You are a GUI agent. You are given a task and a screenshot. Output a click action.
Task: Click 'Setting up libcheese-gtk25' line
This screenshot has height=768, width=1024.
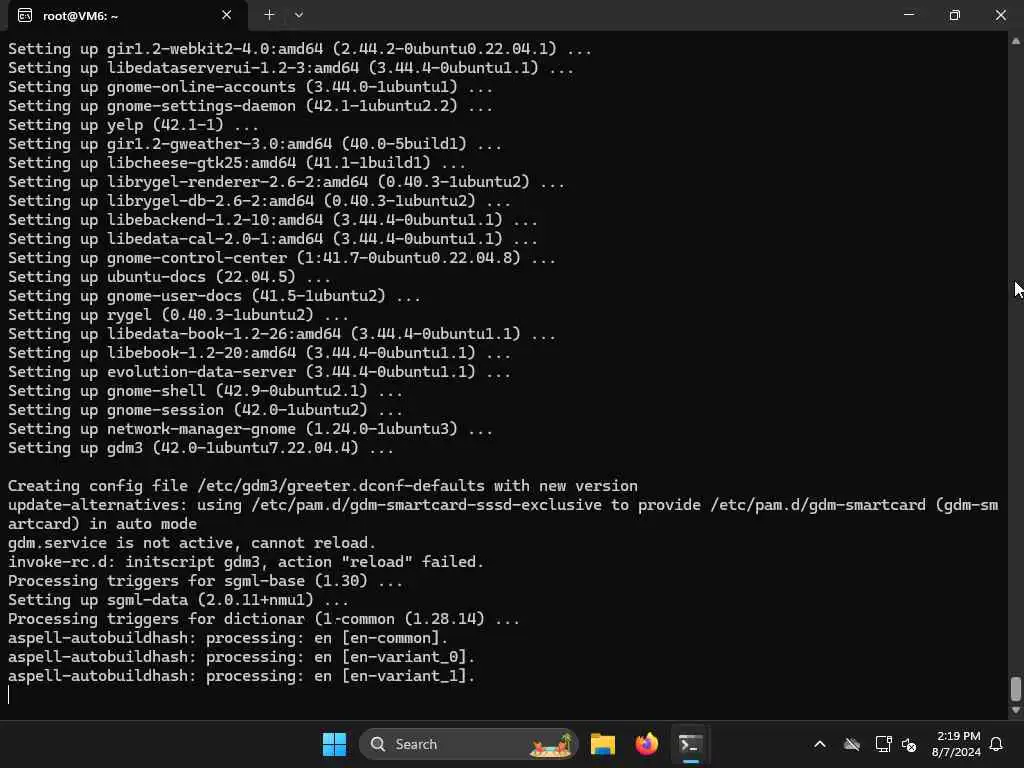(237, 163)
